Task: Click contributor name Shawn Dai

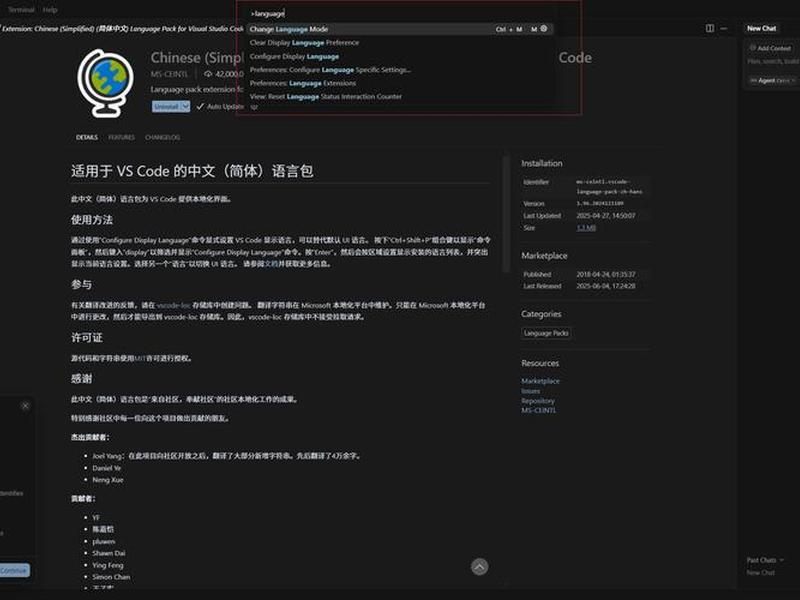Action: pyautogui.click(x=109, y=553)
